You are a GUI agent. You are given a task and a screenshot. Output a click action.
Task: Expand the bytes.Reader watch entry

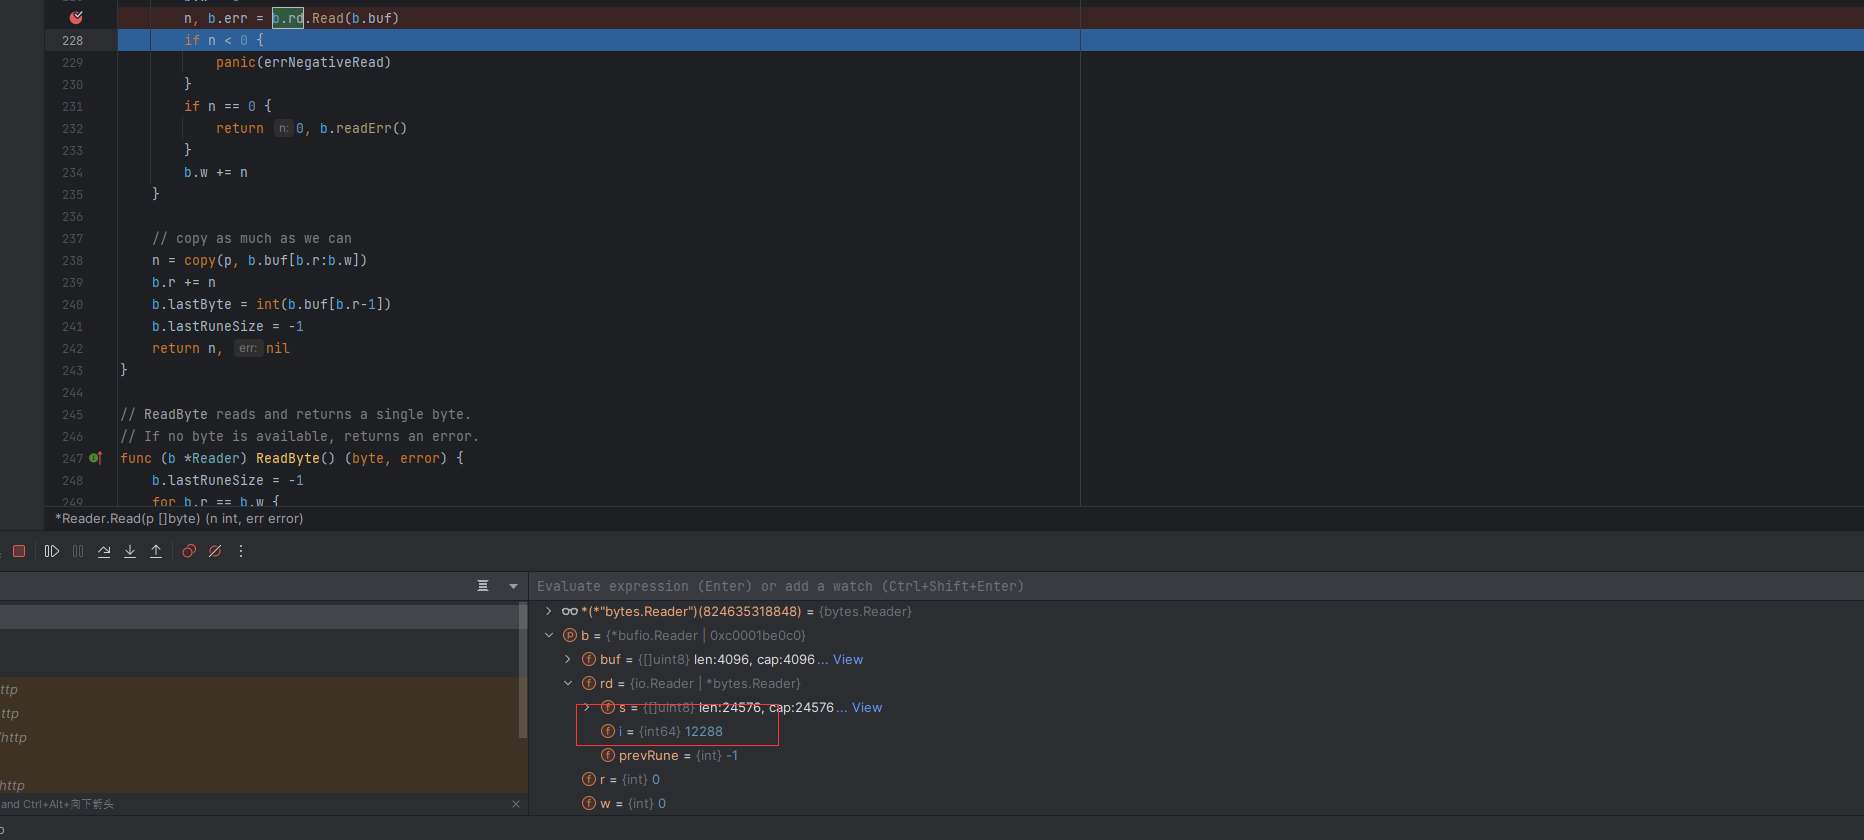point(549,611)
